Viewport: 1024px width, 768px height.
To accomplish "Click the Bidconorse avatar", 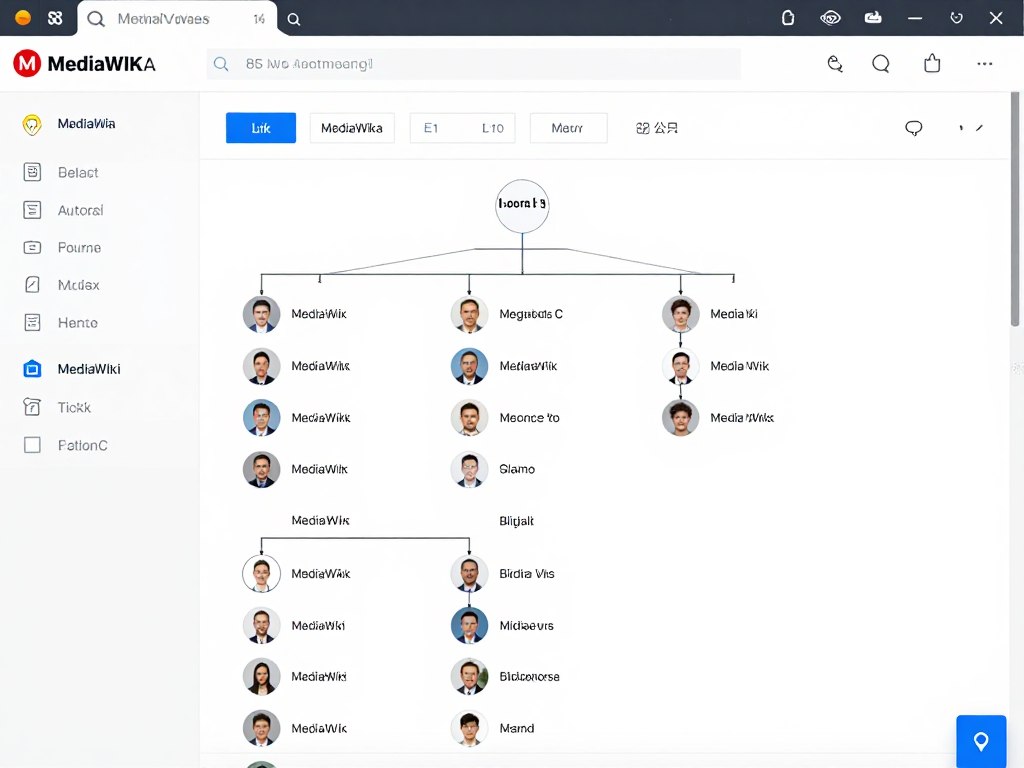I will coord(469,677).
